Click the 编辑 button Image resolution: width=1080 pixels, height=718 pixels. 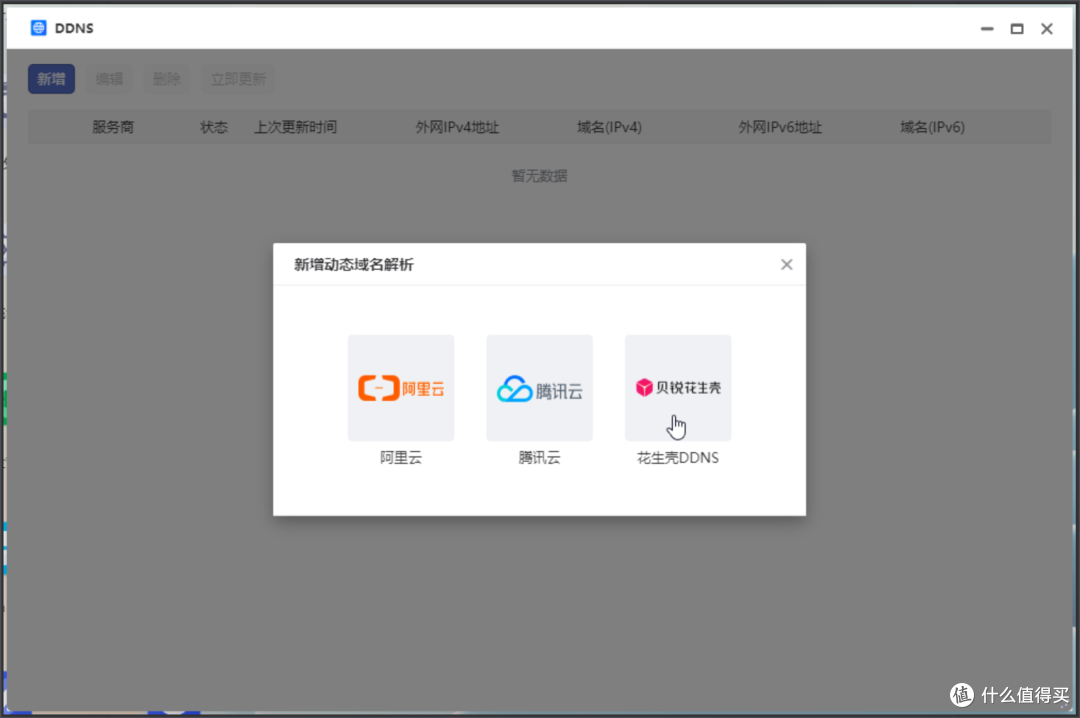click(108, 78)
